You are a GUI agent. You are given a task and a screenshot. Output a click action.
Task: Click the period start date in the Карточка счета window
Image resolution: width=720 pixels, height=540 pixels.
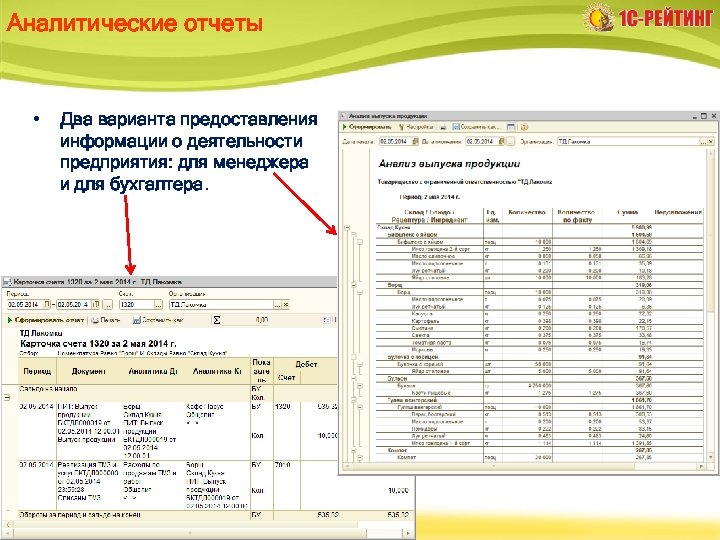tap(25, 304)
